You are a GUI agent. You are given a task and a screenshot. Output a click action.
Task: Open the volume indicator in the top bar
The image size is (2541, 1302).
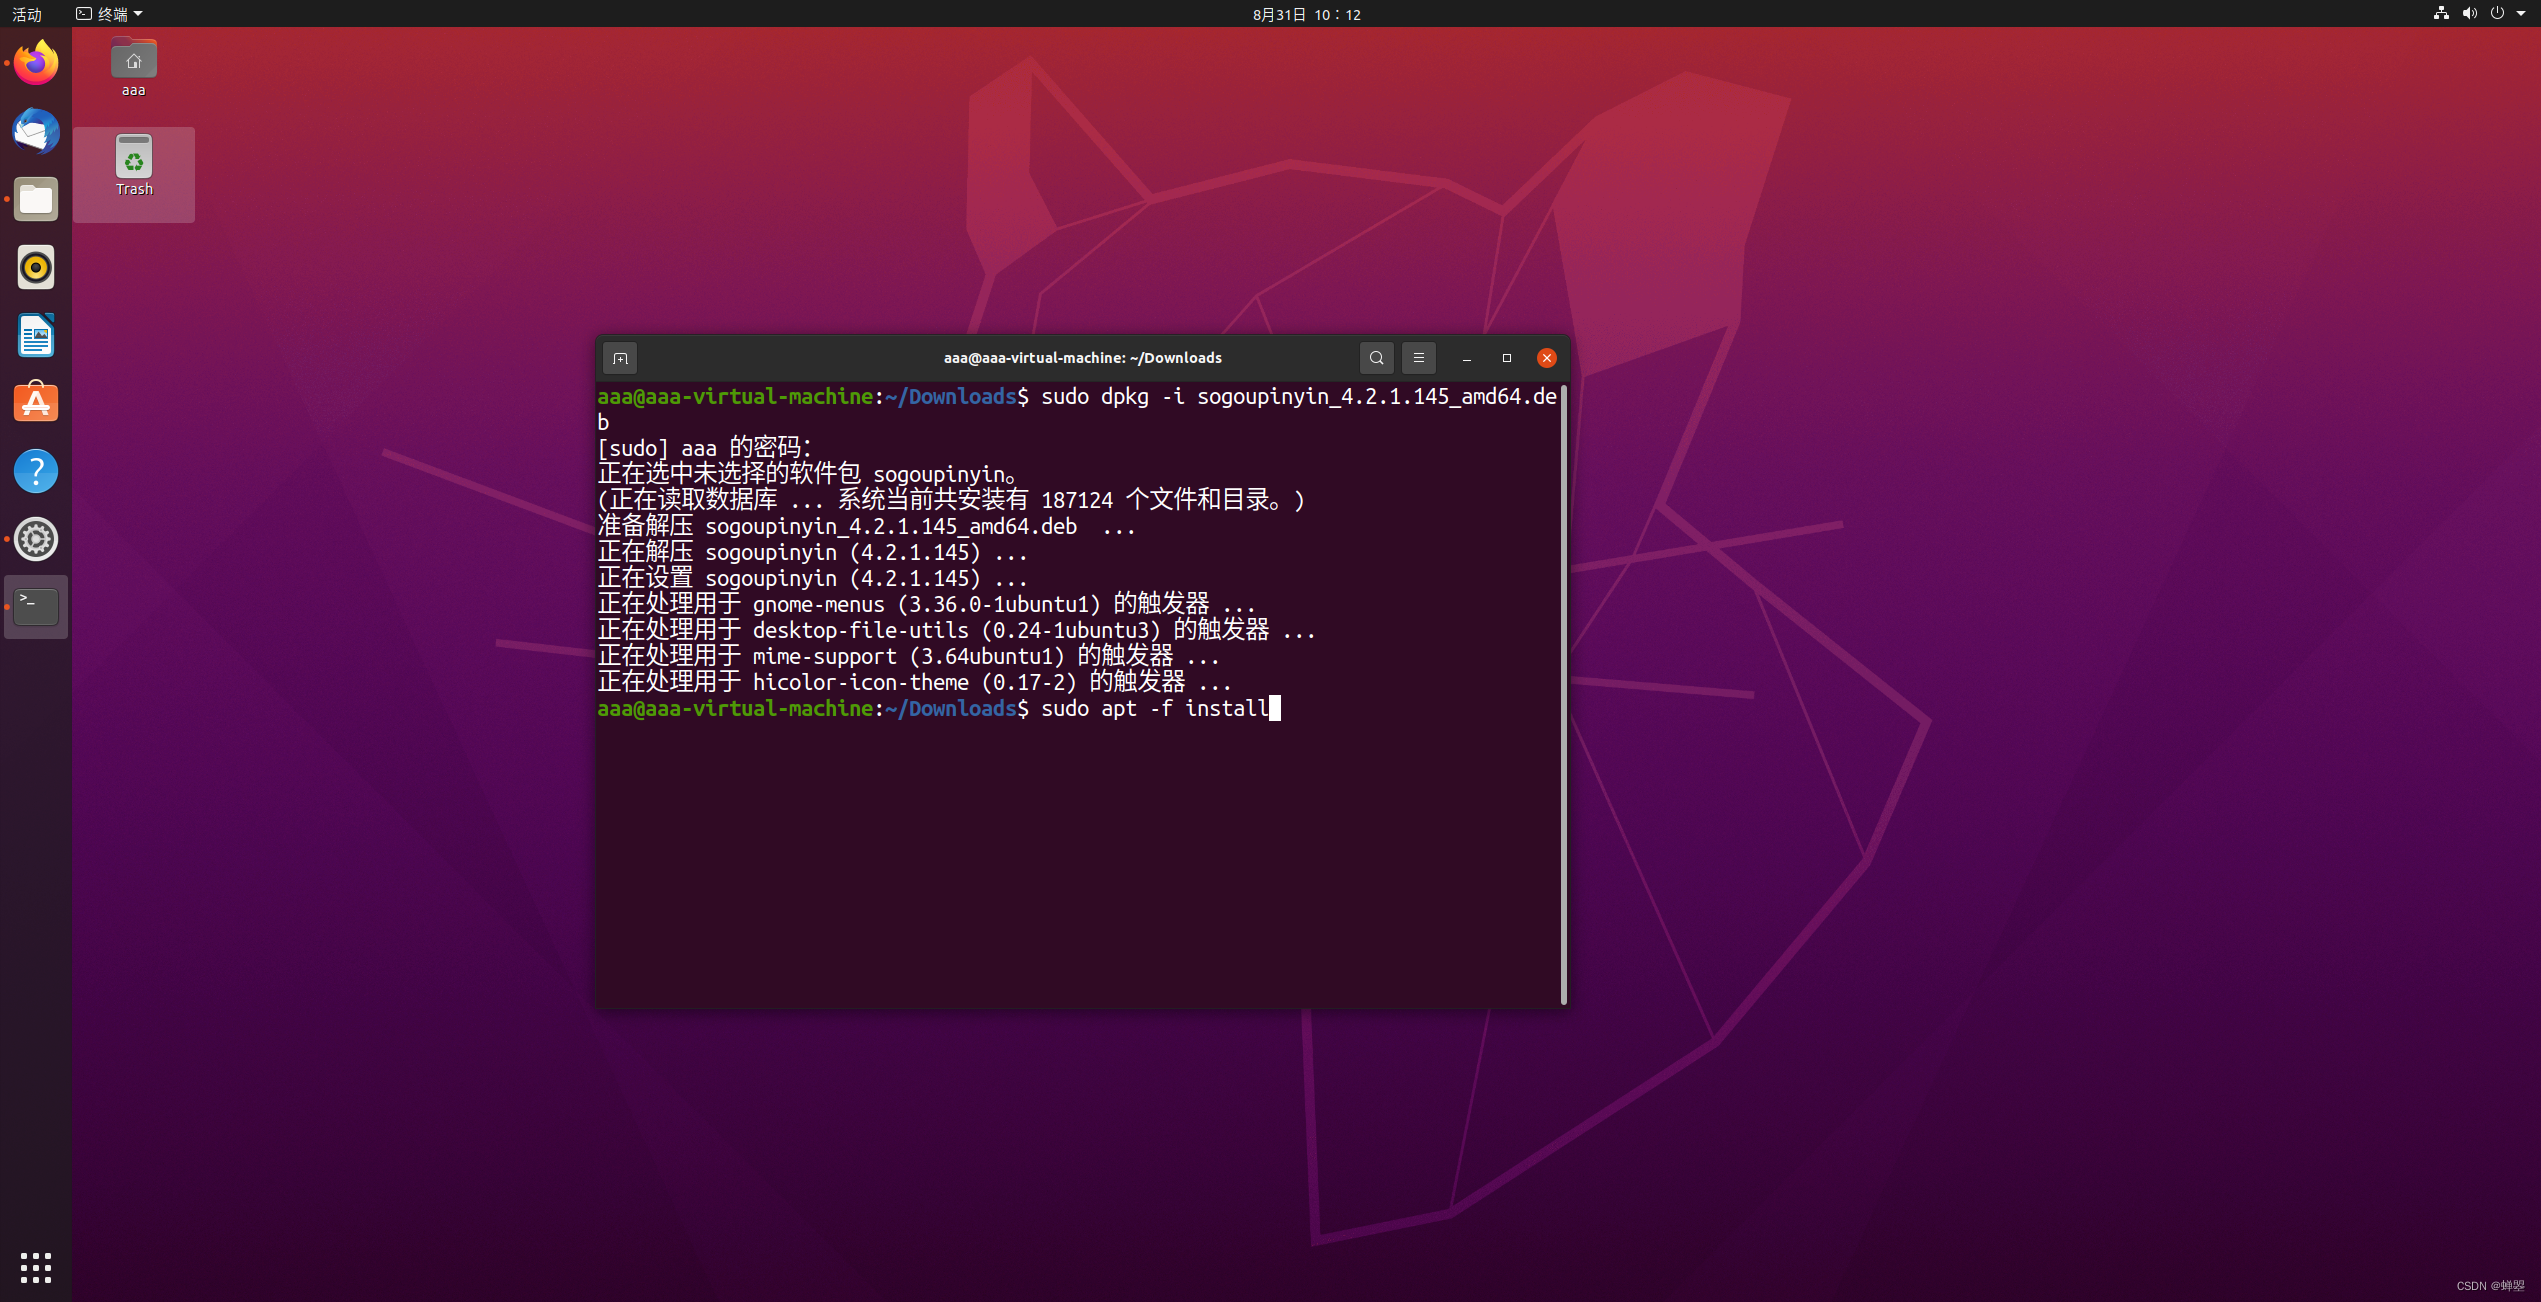[x=2469, y=14]
